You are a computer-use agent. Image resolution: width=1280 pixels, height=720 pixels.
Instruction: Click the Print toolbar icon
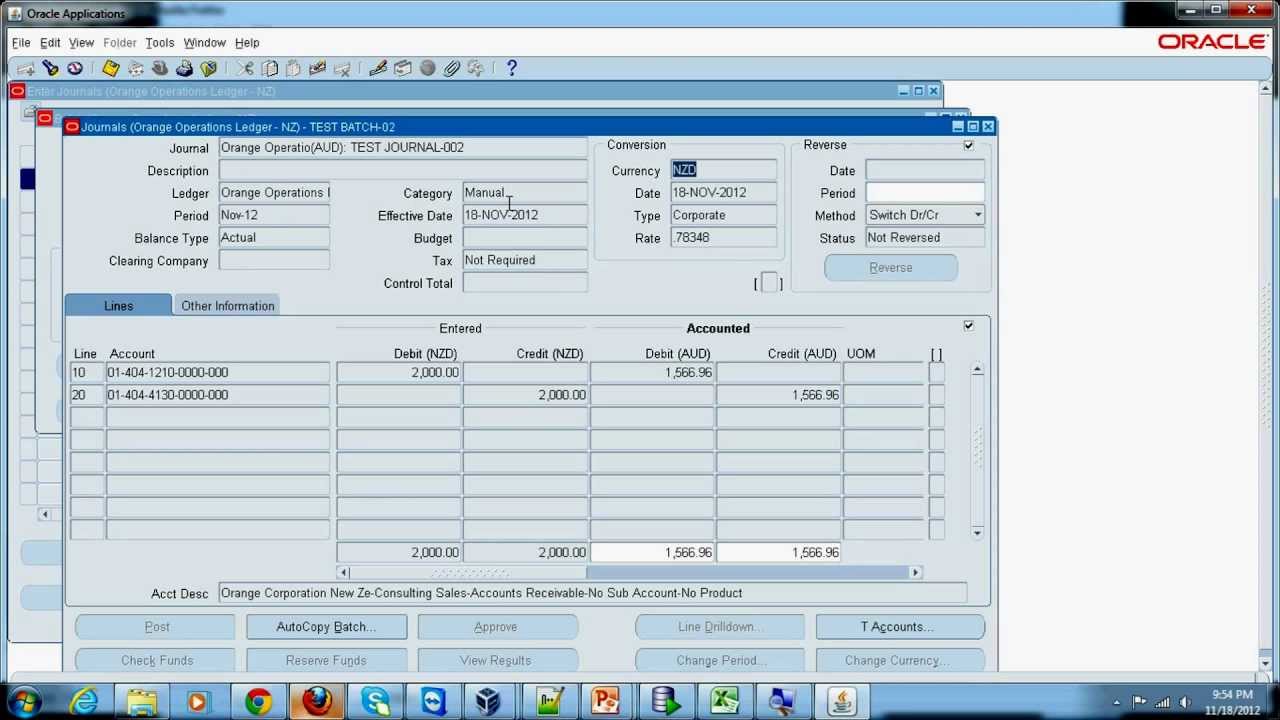point(184,68)
